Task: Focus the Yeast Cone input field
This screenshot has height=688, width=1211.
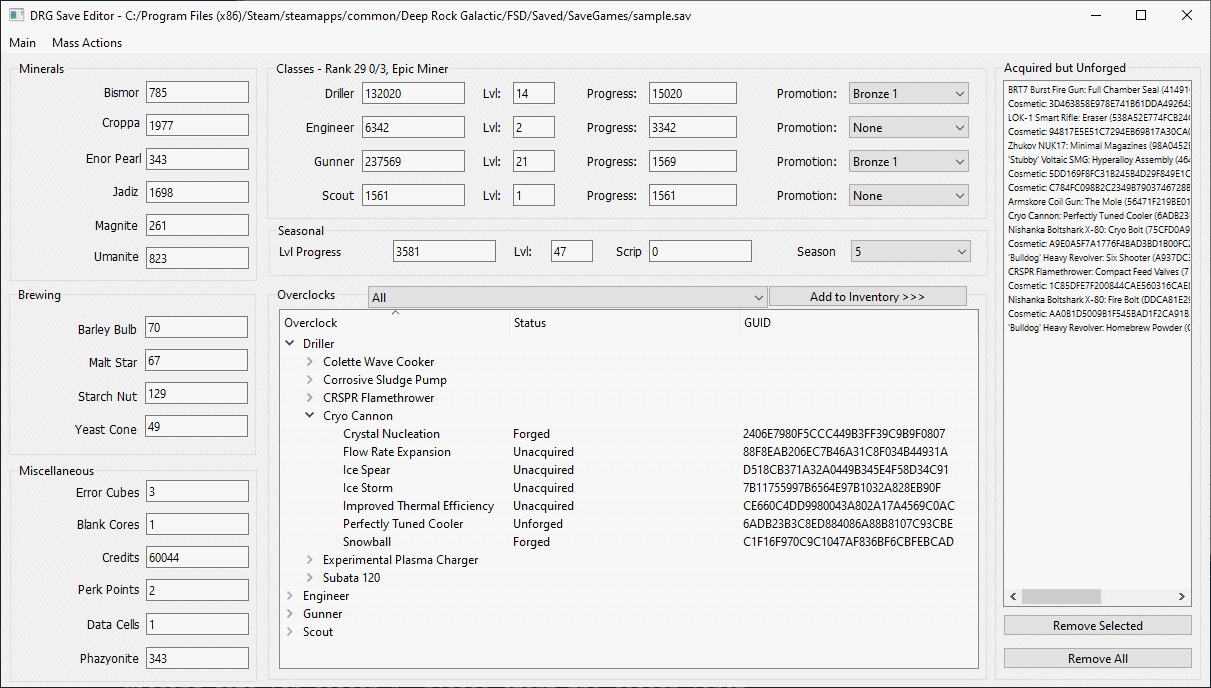Action: tap(197, 427)
